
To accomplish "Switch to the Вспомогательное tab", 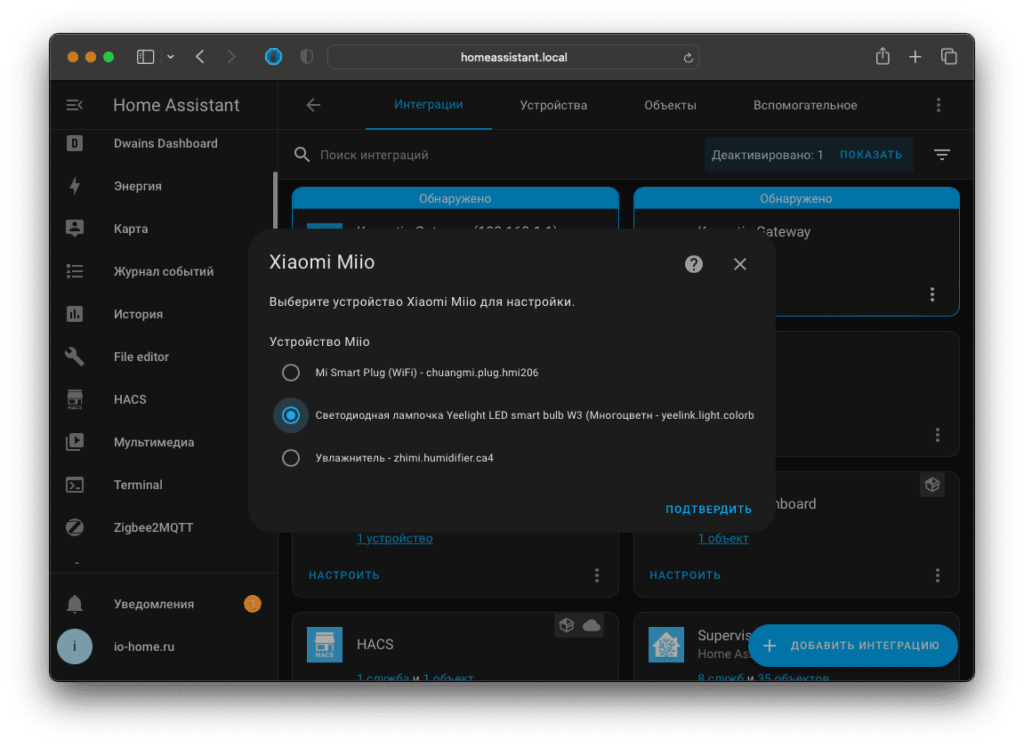I will [x=805, y=105].
